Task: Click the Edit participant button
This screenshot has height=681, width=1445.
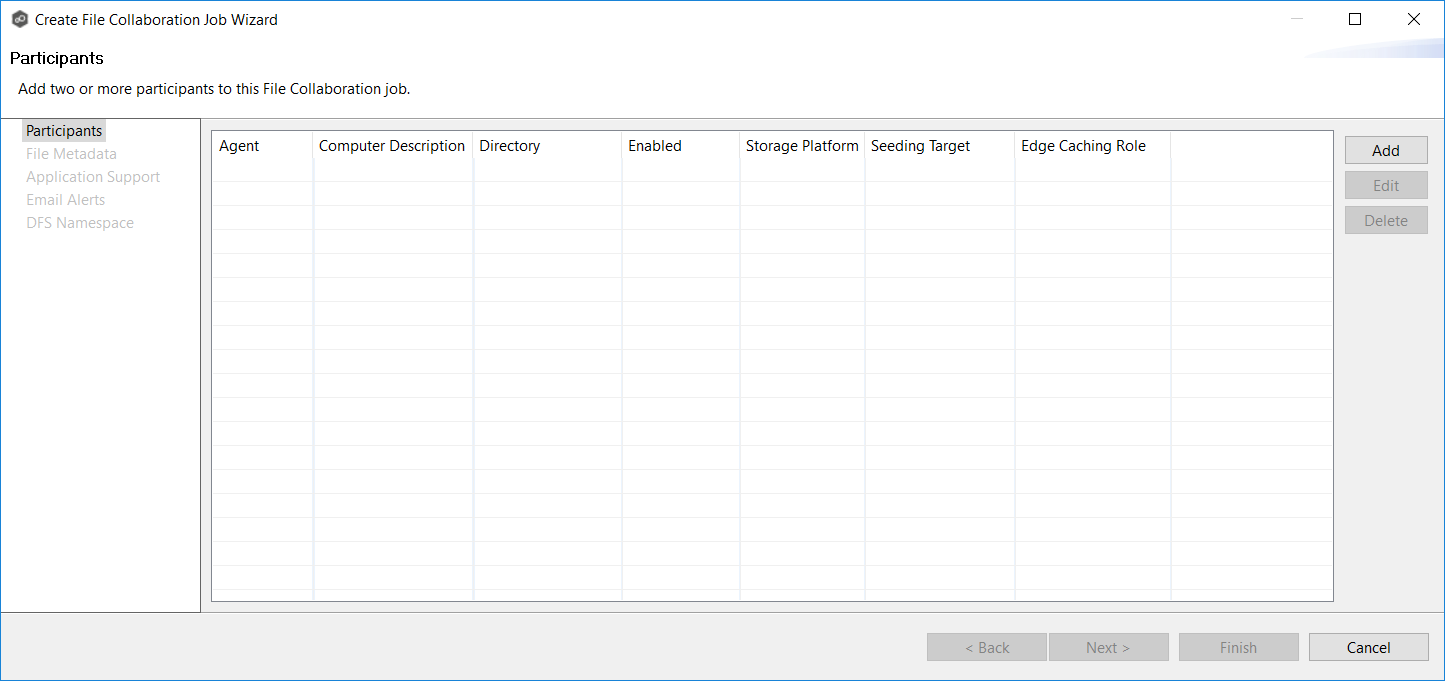Action: (x=1385, y=186)
